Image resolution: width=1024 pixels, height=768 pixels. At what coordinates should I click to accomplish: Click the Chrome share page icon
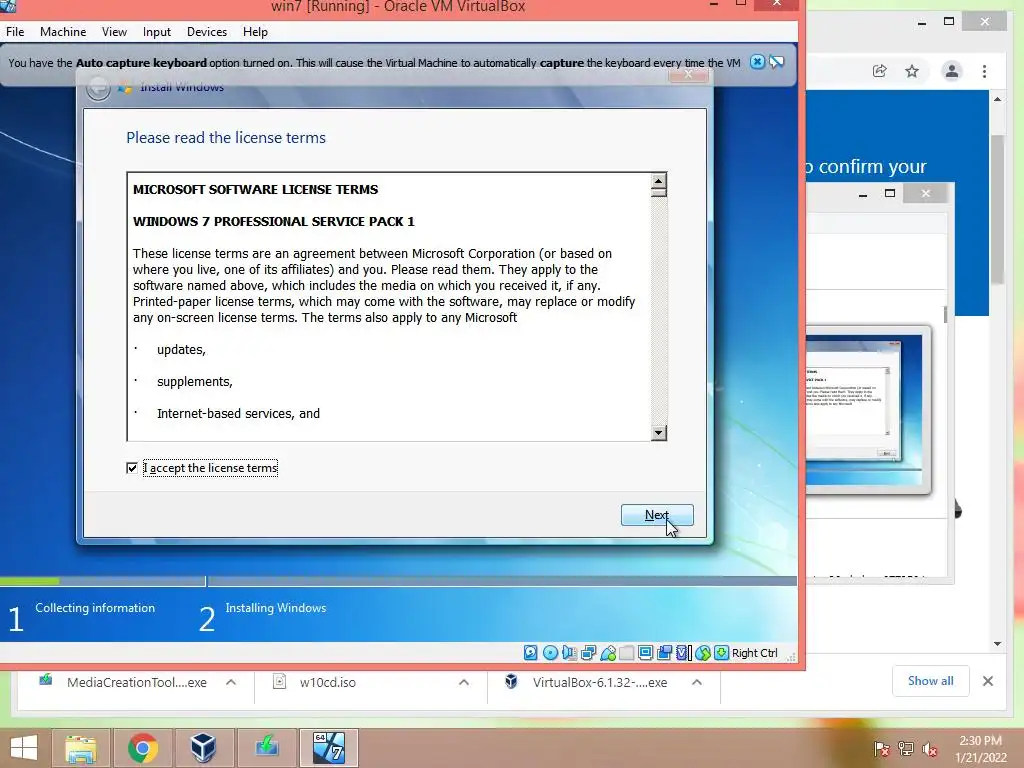pos(880,71)
